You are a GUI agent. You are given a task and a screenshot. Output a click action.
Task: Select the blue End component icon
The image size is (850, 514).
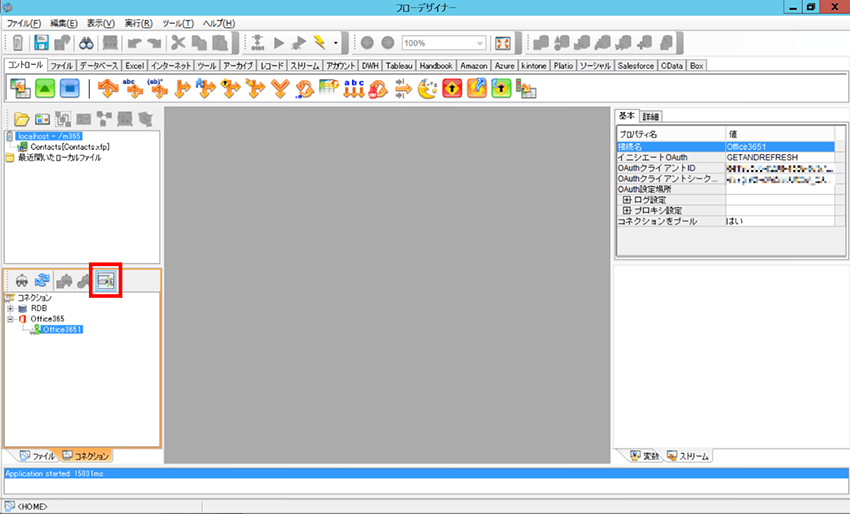[69, 88]
